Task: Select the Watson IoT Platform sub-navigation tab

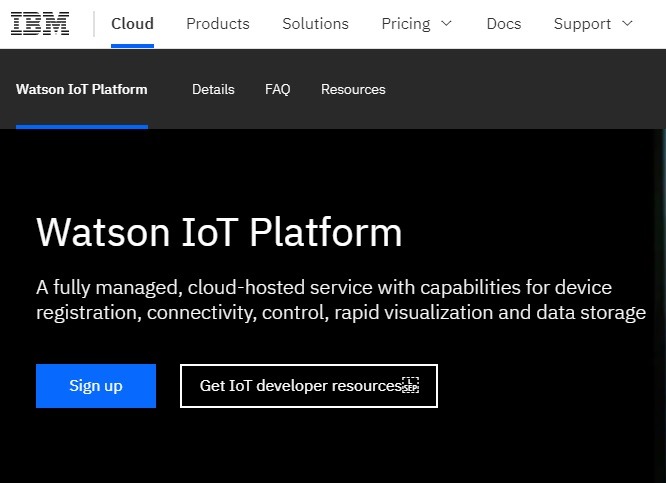Action: pos(82,89)
